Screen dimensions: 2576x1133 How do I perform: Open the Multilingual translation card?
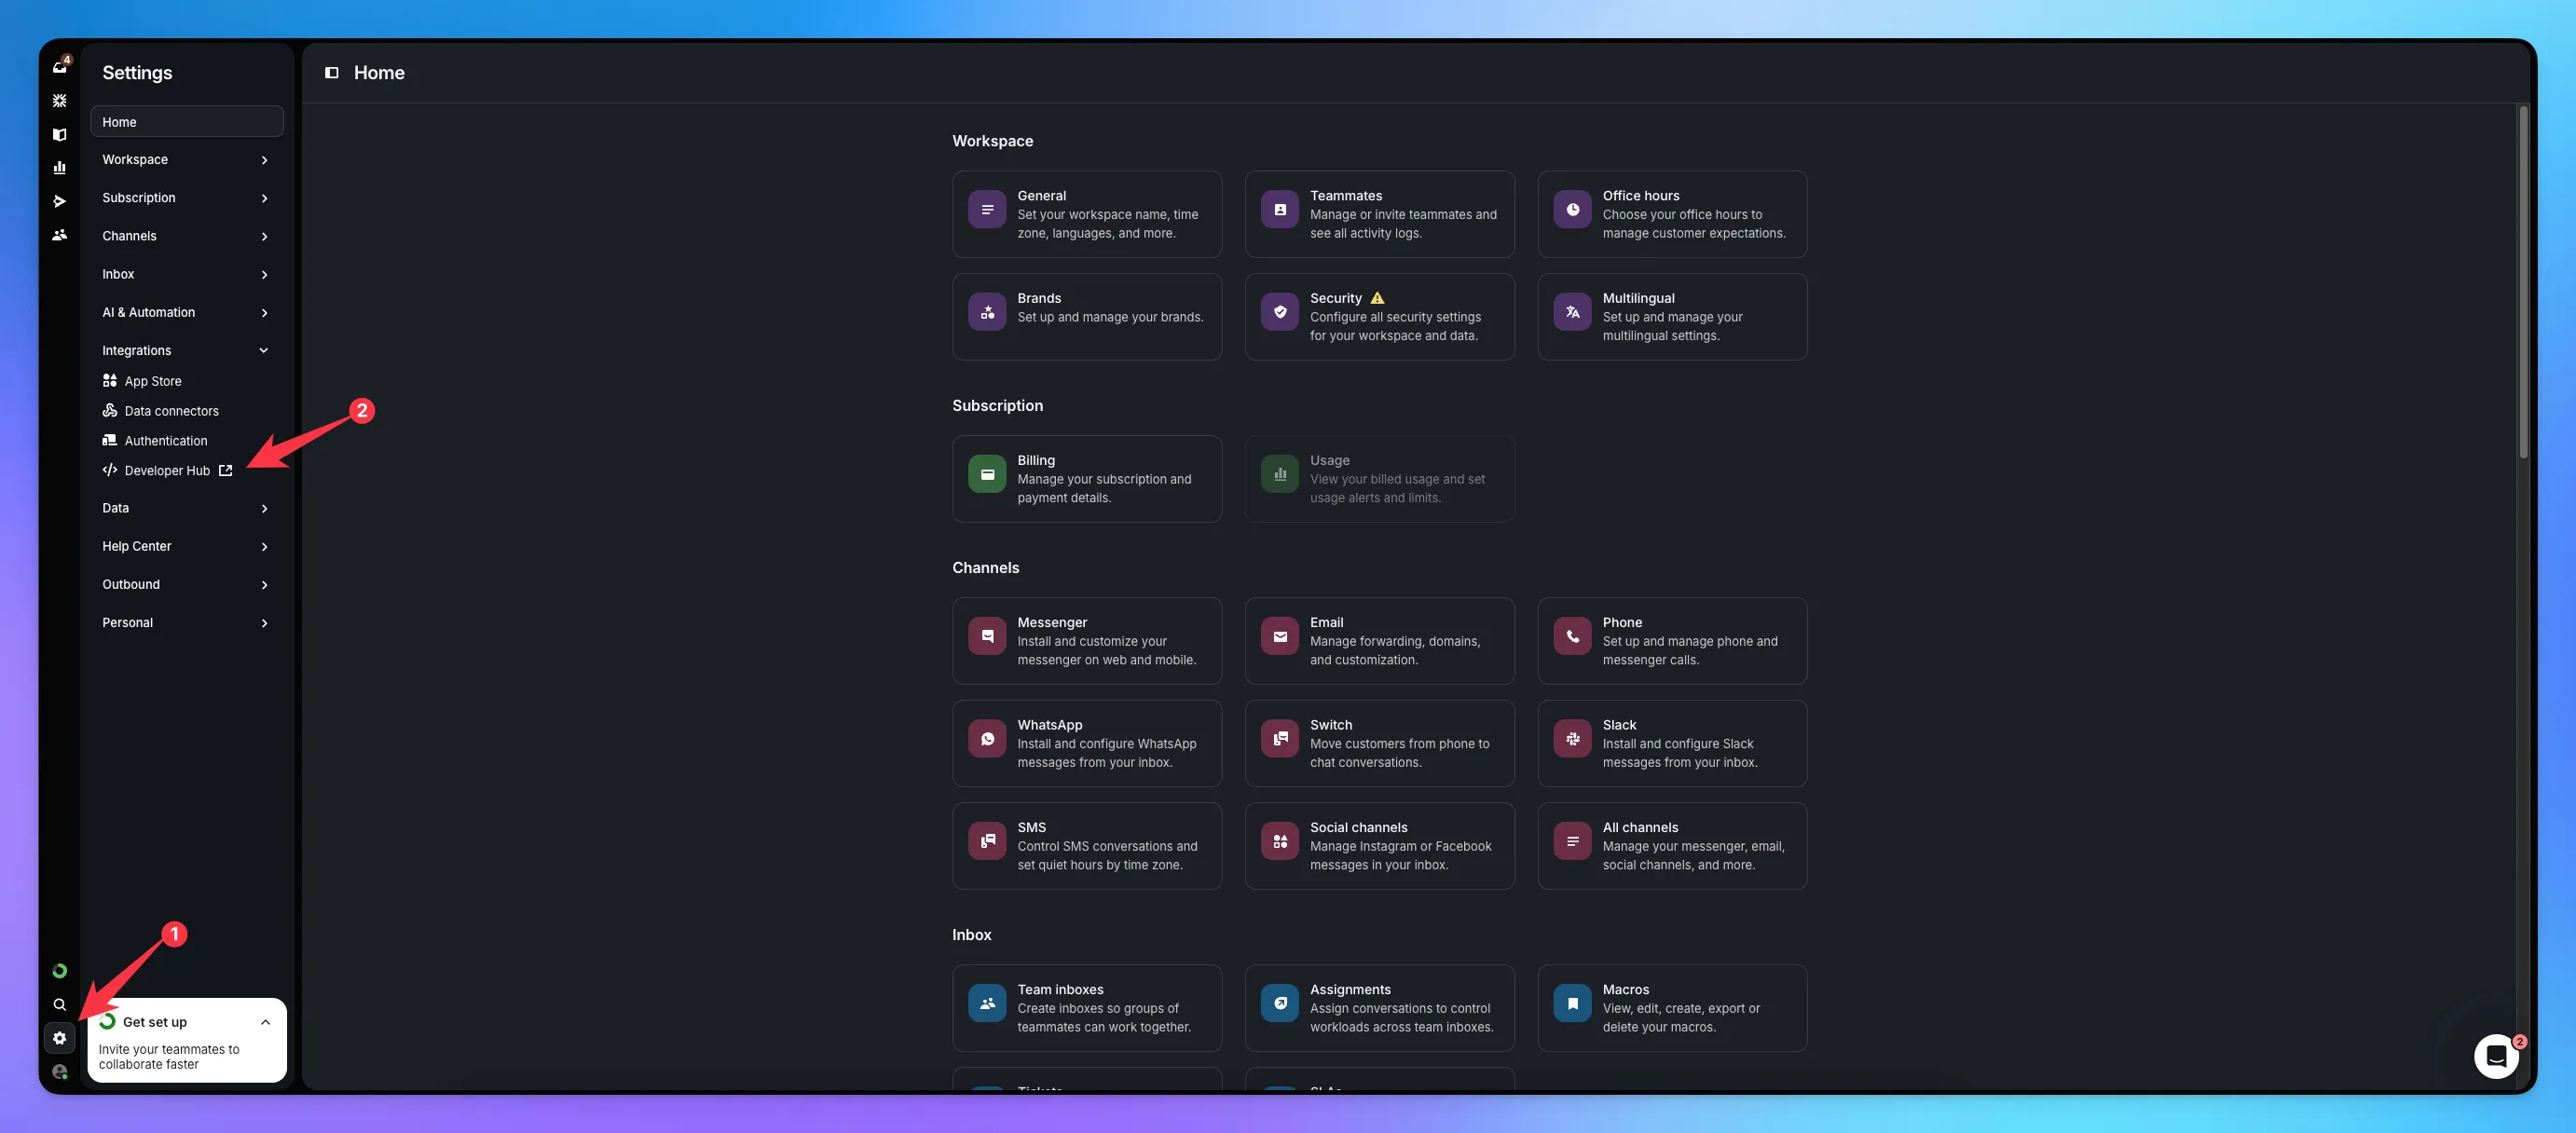pyautogui.click(x=1672, y=317)
